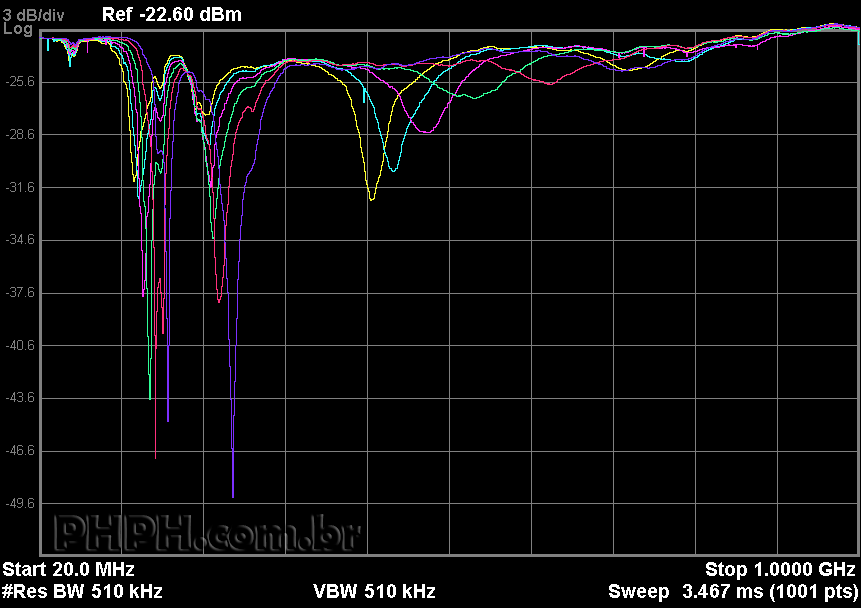Select the 3 dB/div scale label
Viewport: 861px width, 608px height.
(34, 14)
